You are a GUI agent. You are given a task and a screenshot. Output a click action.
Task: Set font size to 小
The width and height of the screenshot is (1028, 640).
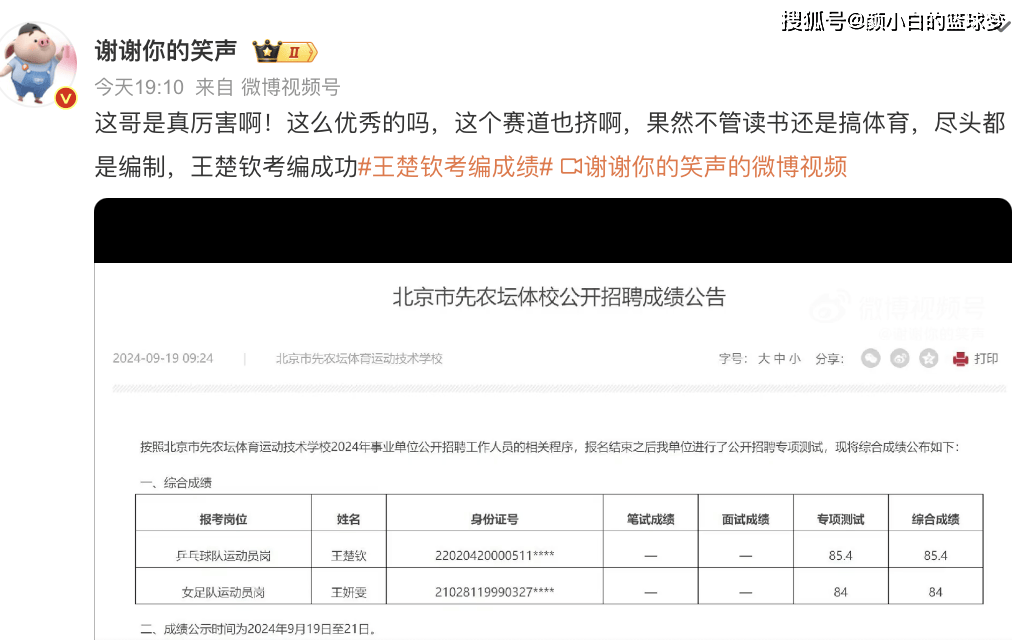pos(795,359)
